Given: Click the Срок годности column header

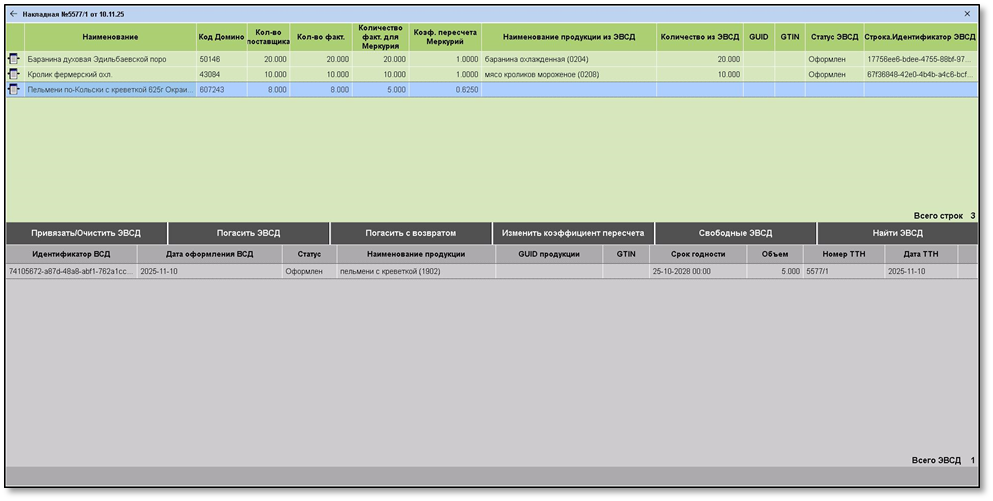Looking at the screenshot, I should (x=698, y=255).
